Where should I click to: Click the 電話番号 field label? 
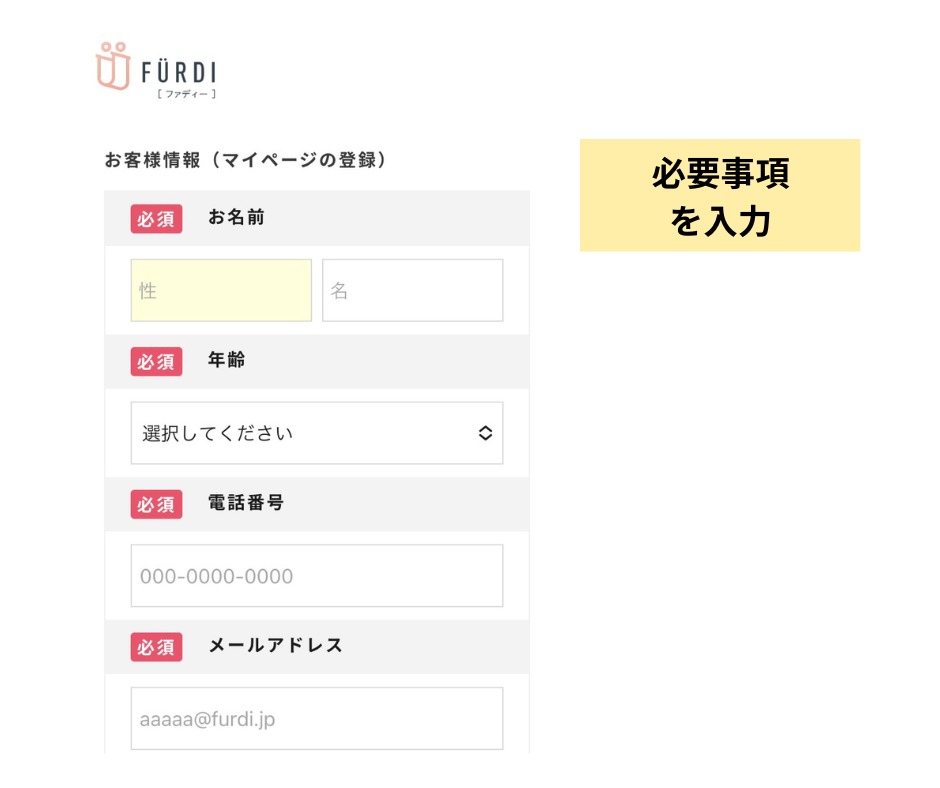pos(246,503)
